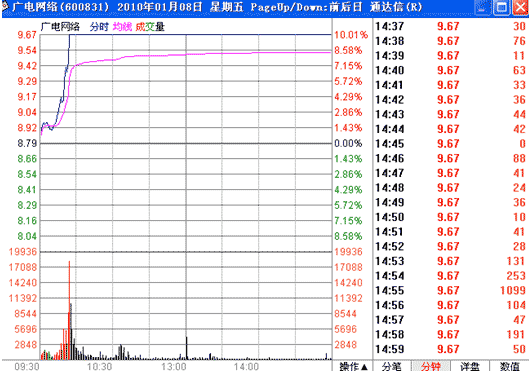Click the 13:00 volume spike bar
Screen dimensions: 529x372
coord(187,348)
